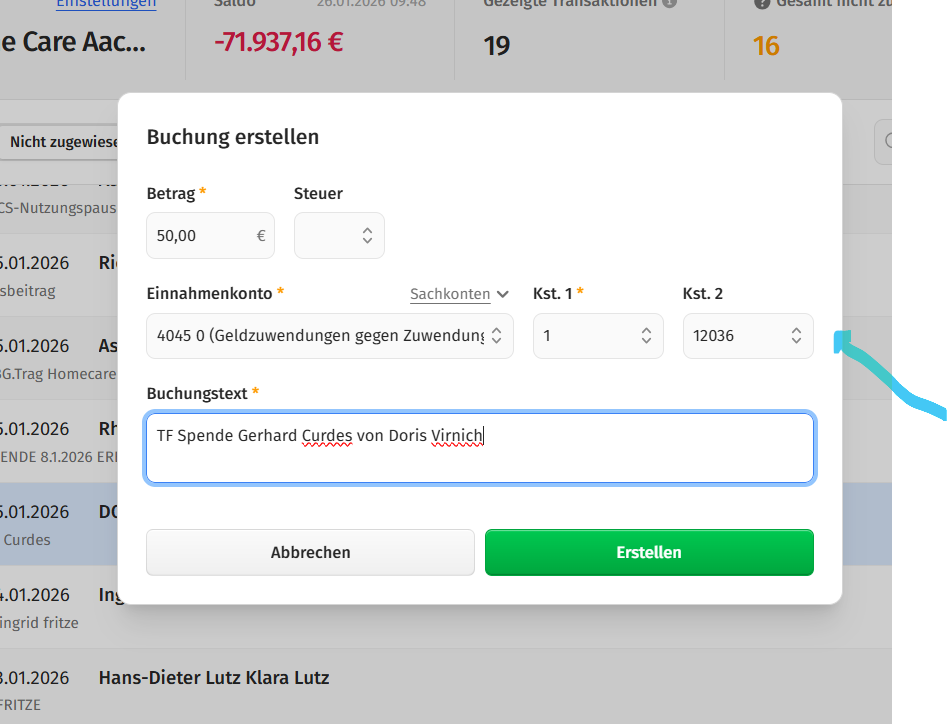948x724 pixels.
Task: Click the Sachkonten chevron arrow
Action: point(503,294)
